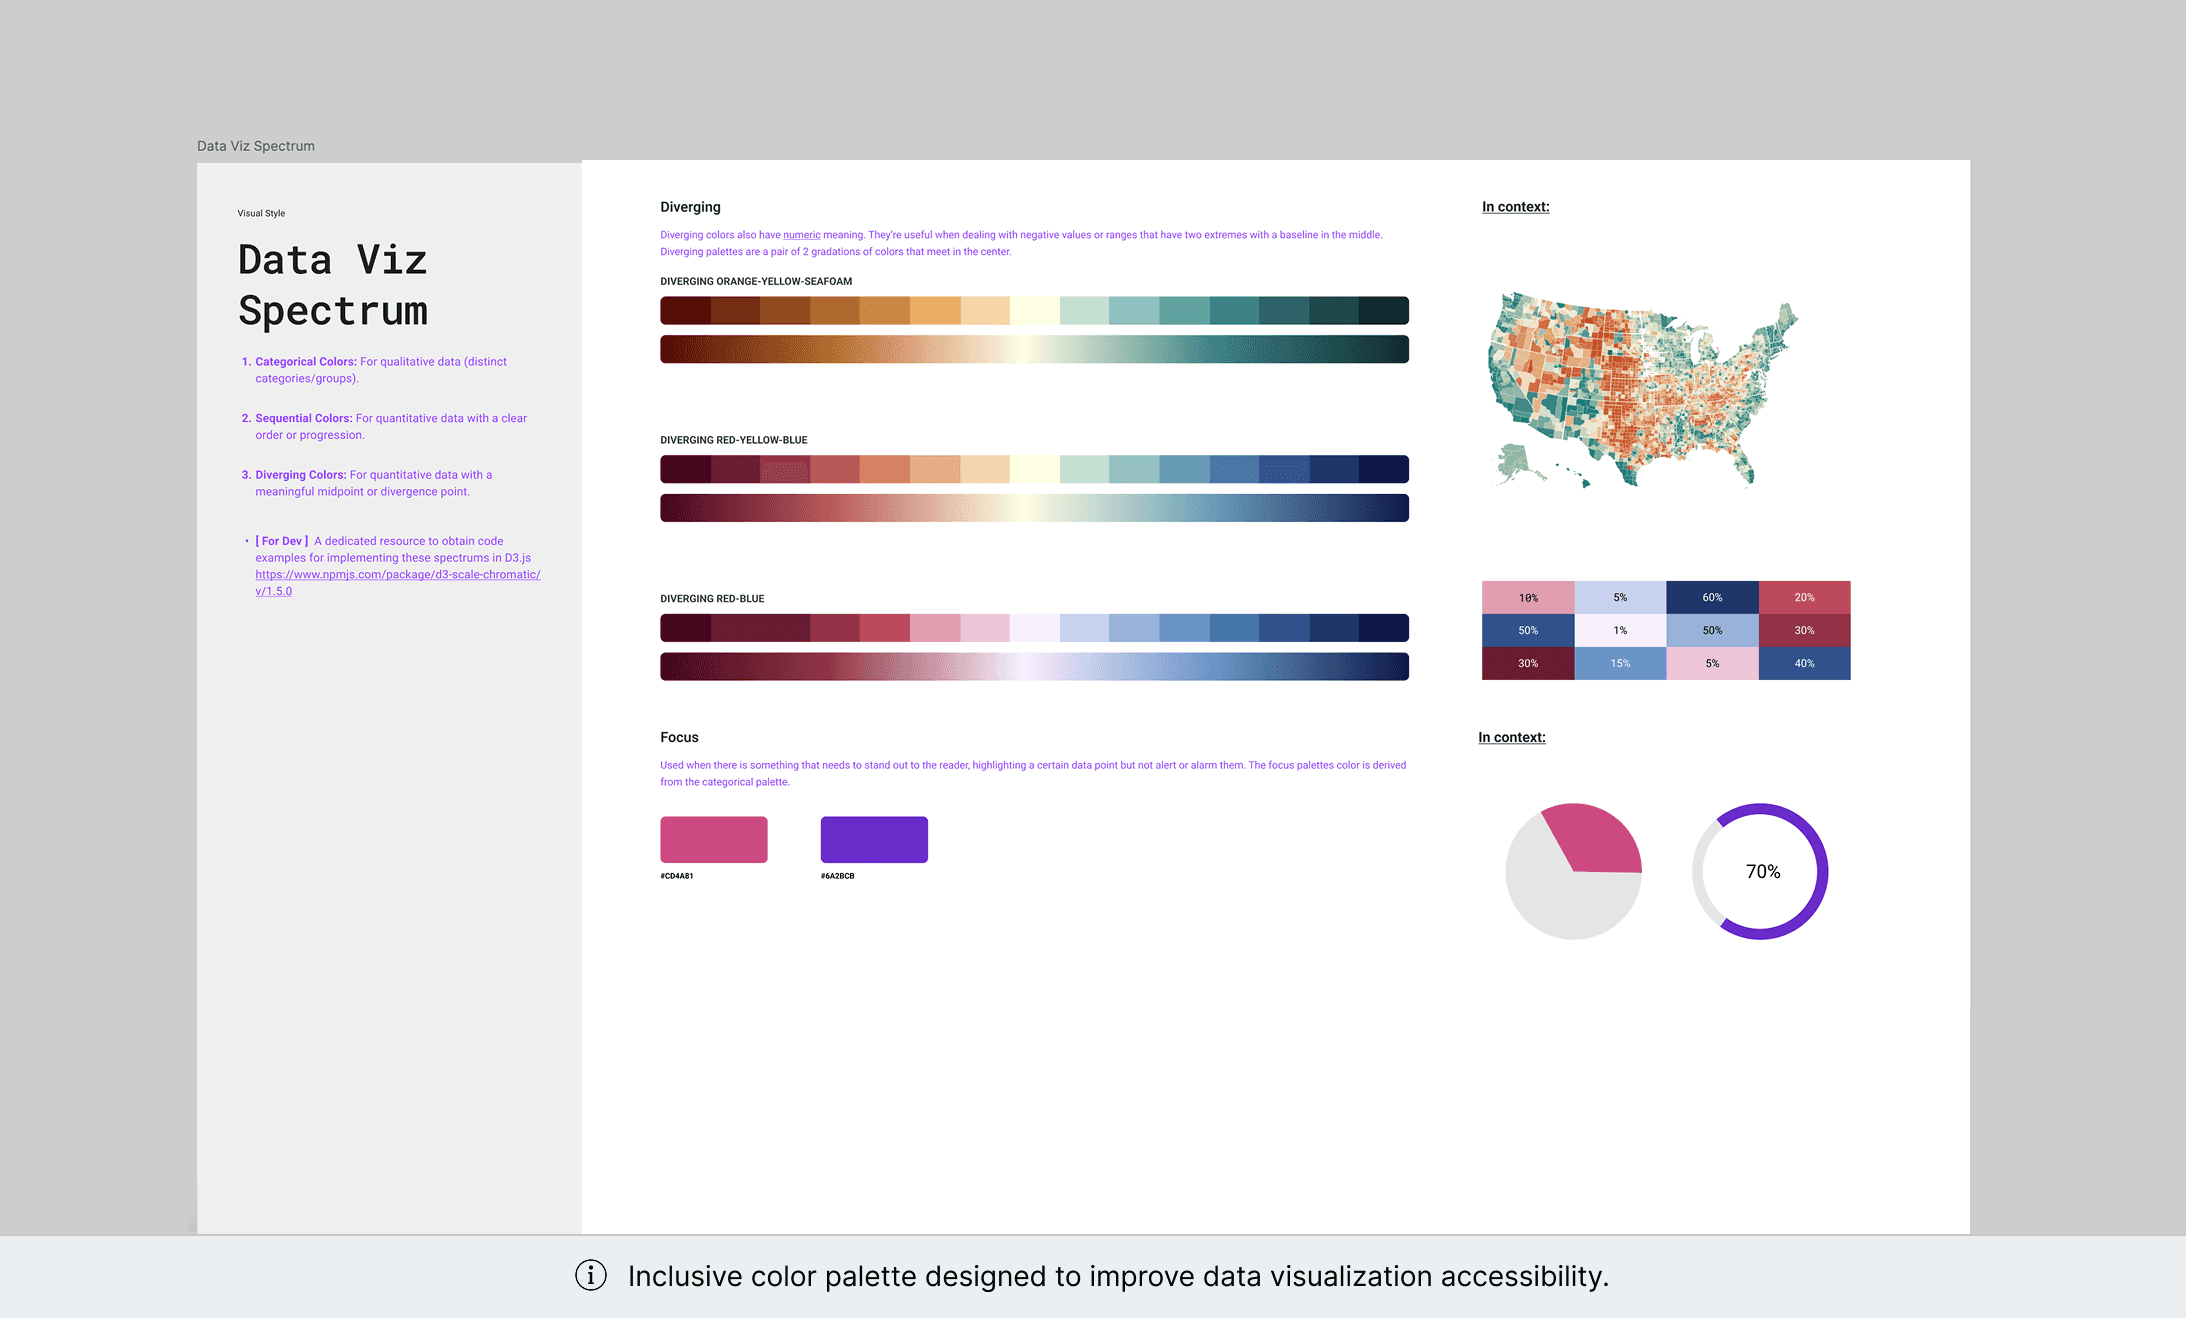
Task: Click the info icon in the caption bar
Action: pos(591,1275)
